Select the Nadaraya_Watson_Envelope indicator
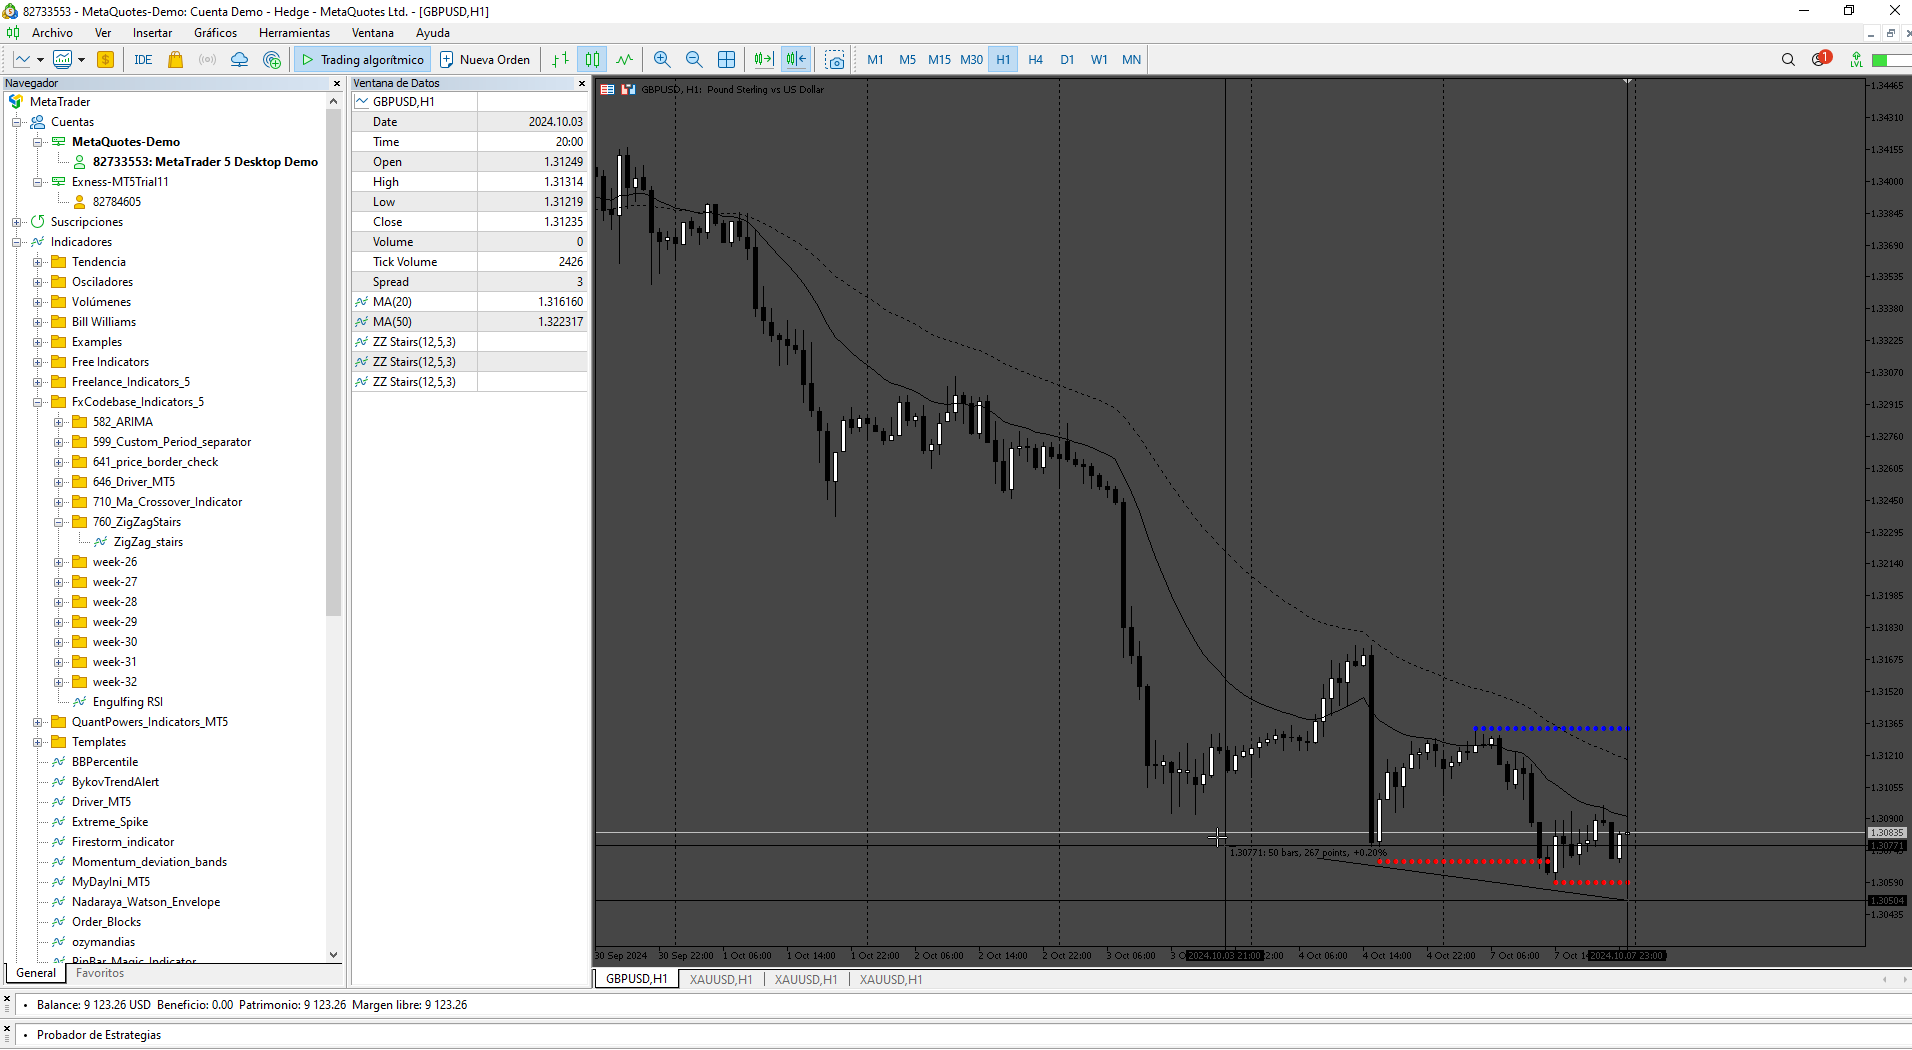1912x1050 pixels. pyautogui.click(x=146, y=902)
